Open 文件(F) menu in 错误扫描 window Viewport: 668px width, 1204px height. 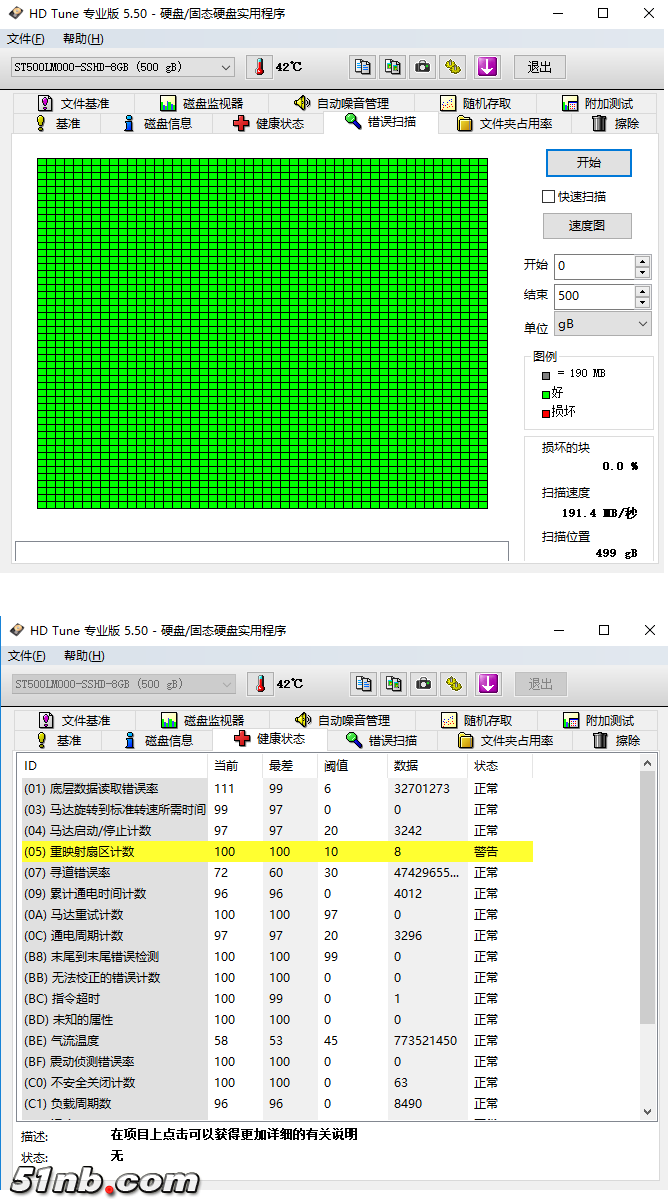point(26,39)
